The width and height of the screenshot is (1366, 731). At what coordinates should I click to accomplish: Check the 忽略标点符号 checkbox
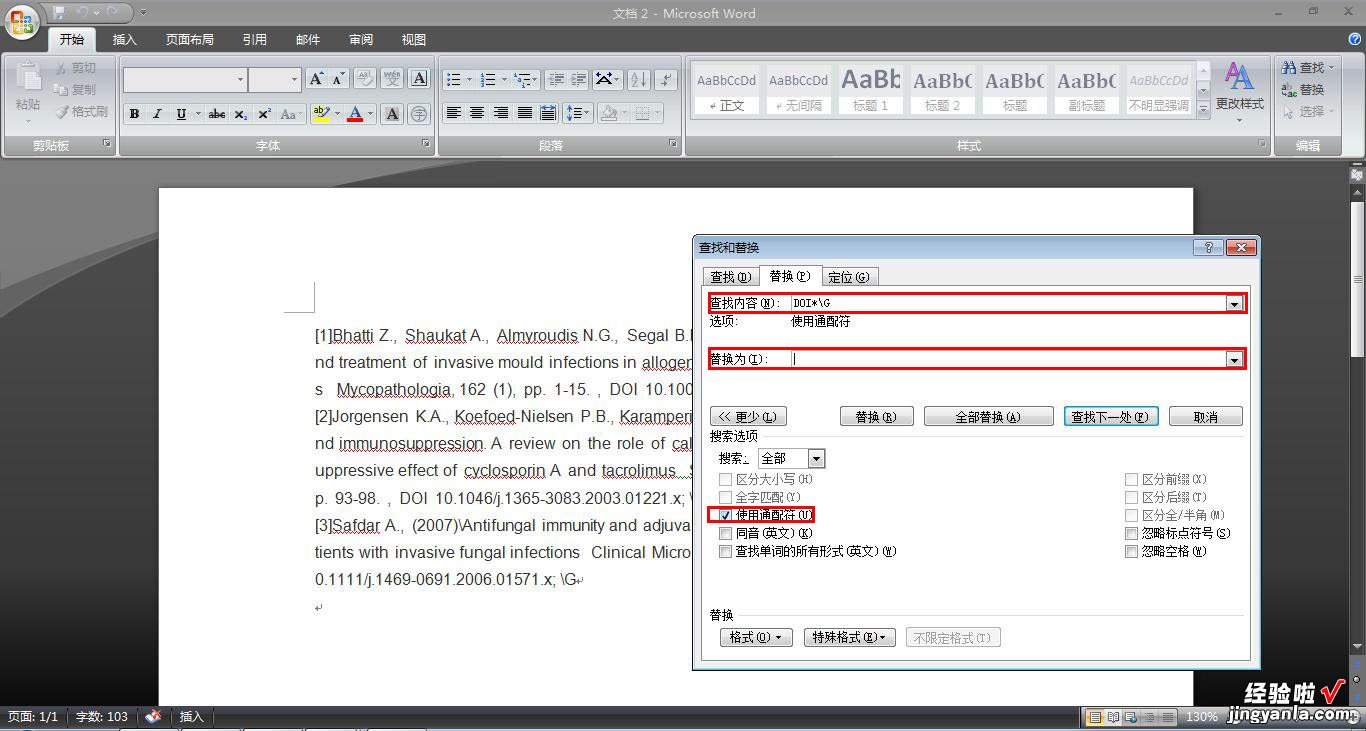(1132, 533)
